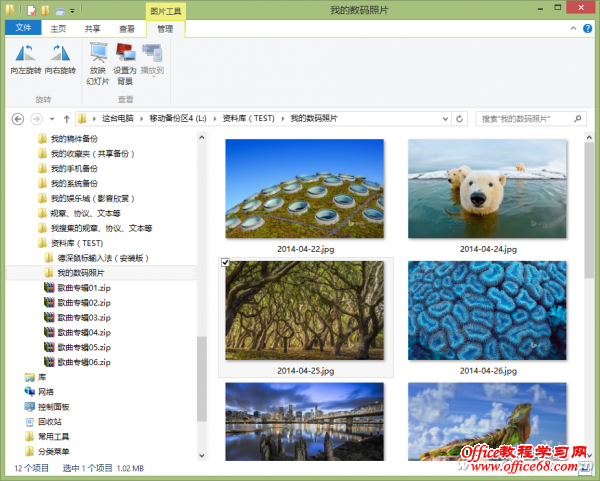Select the 我的手机备份 folder
Viewport: 600px width, 481px height.
tap(68, 168)
